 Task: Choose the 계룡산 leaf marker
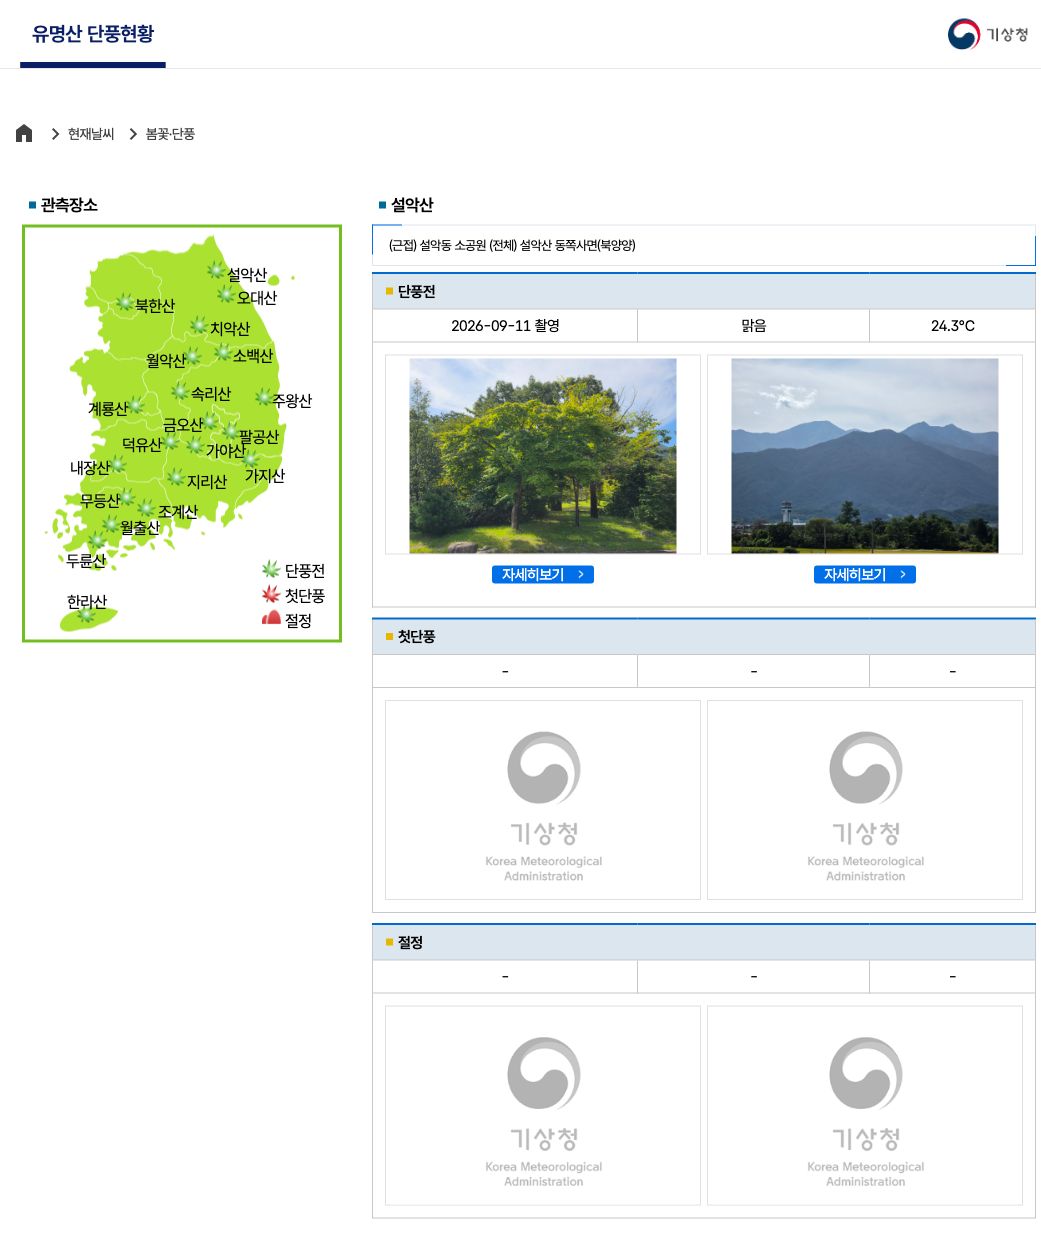[136, 405]
